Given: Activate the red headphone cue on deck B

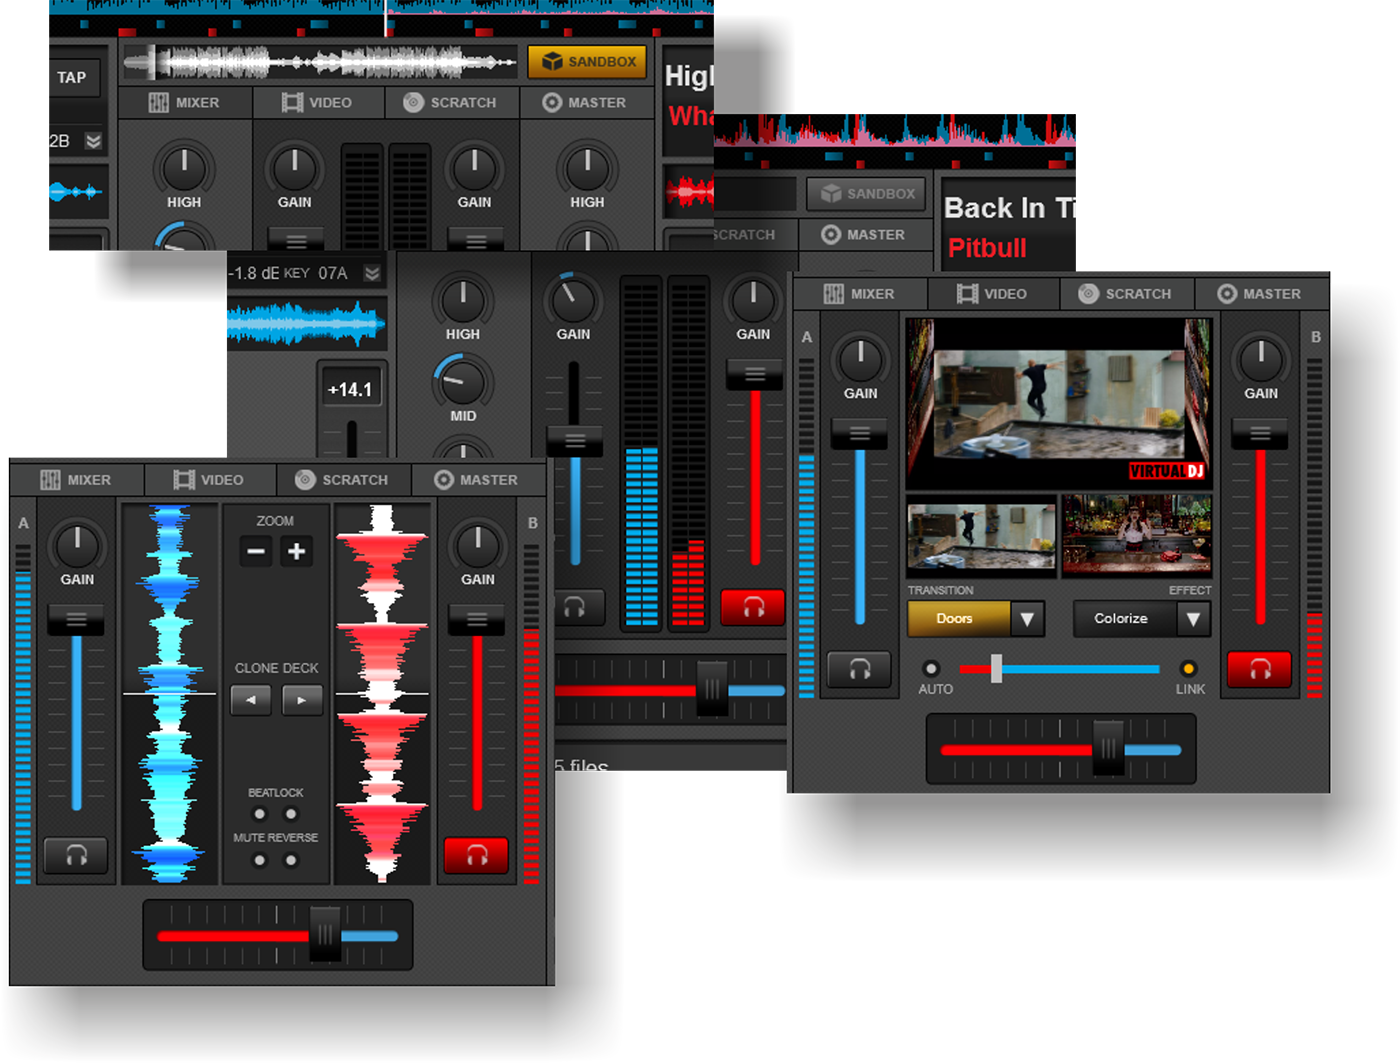Looking at the screenshot, I should point(475,855).
